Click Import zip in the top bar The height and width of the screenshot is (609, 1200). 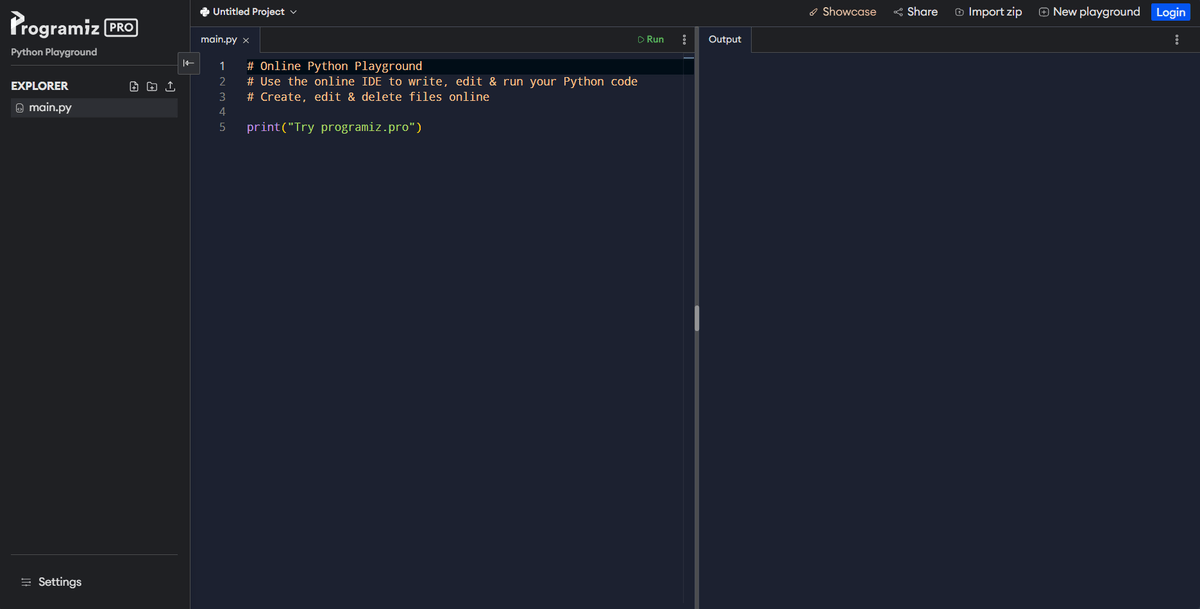pyautogui.click(x=988, y=12)
